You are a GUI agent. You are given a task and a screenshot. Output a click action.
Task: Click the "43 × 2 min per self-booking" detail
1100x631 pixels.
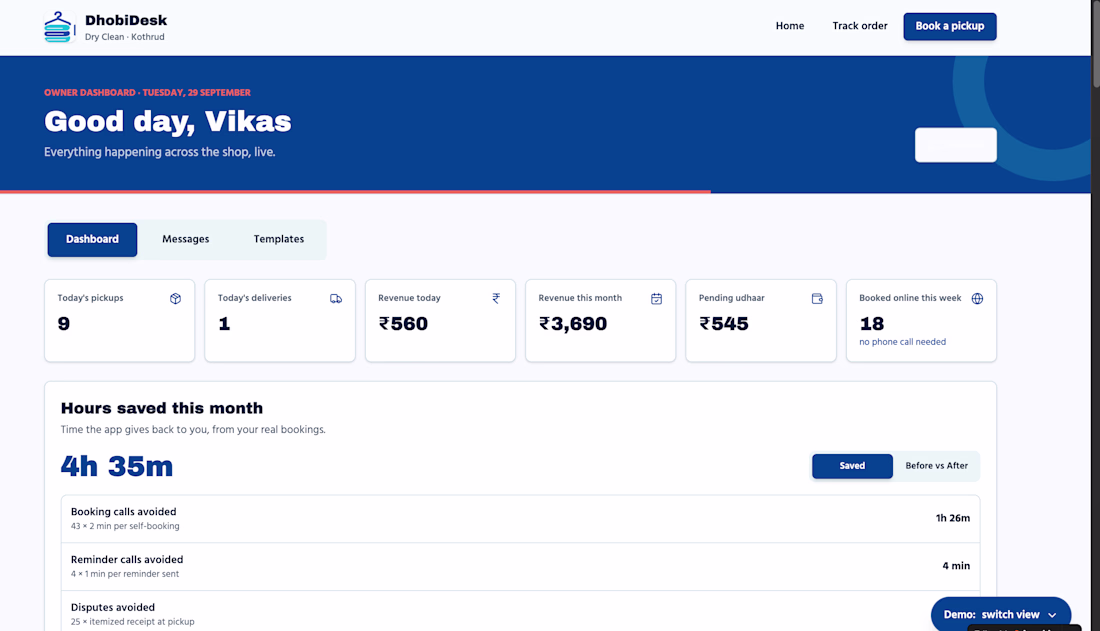click(125, 526)
